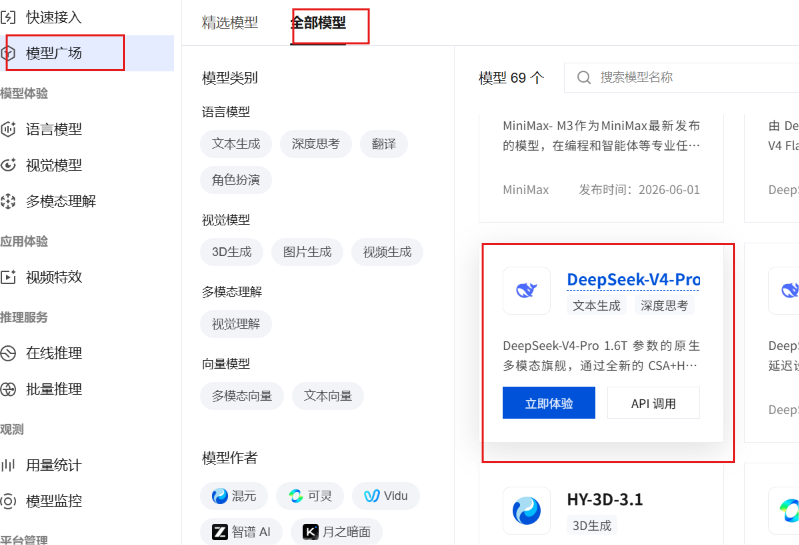Filter by 视觉理解 category chip
Viewport: 799px width, 545px height.
point(236,324)
